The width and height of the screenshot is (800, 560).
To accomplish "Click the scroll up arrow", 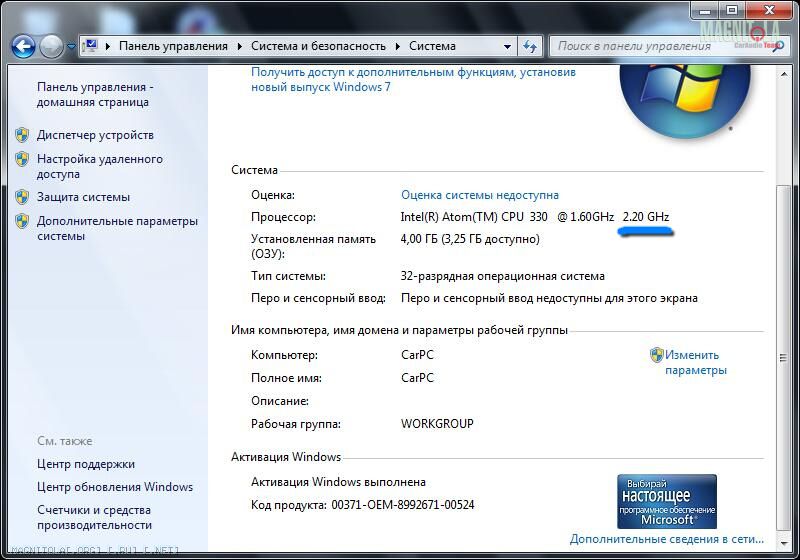I will click(783, 74).
